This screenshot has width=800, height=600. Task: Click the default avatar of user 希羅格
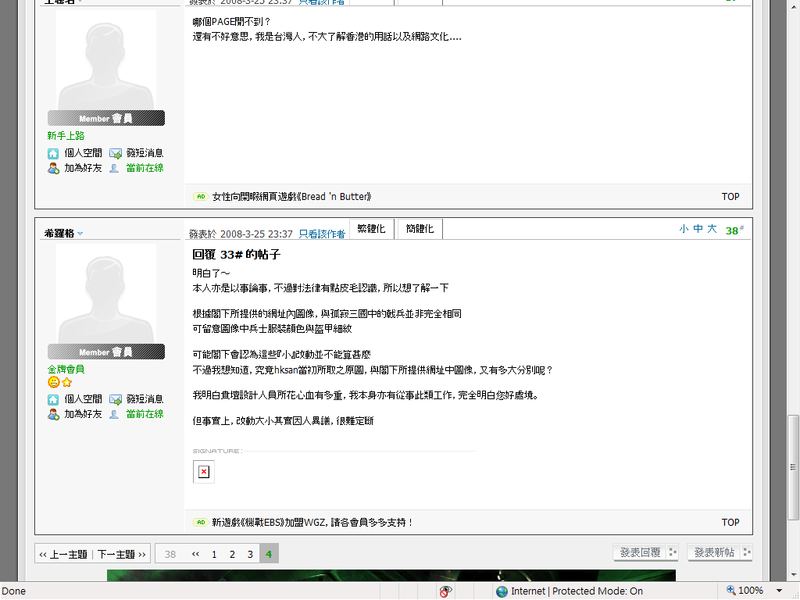coord(106,293)
